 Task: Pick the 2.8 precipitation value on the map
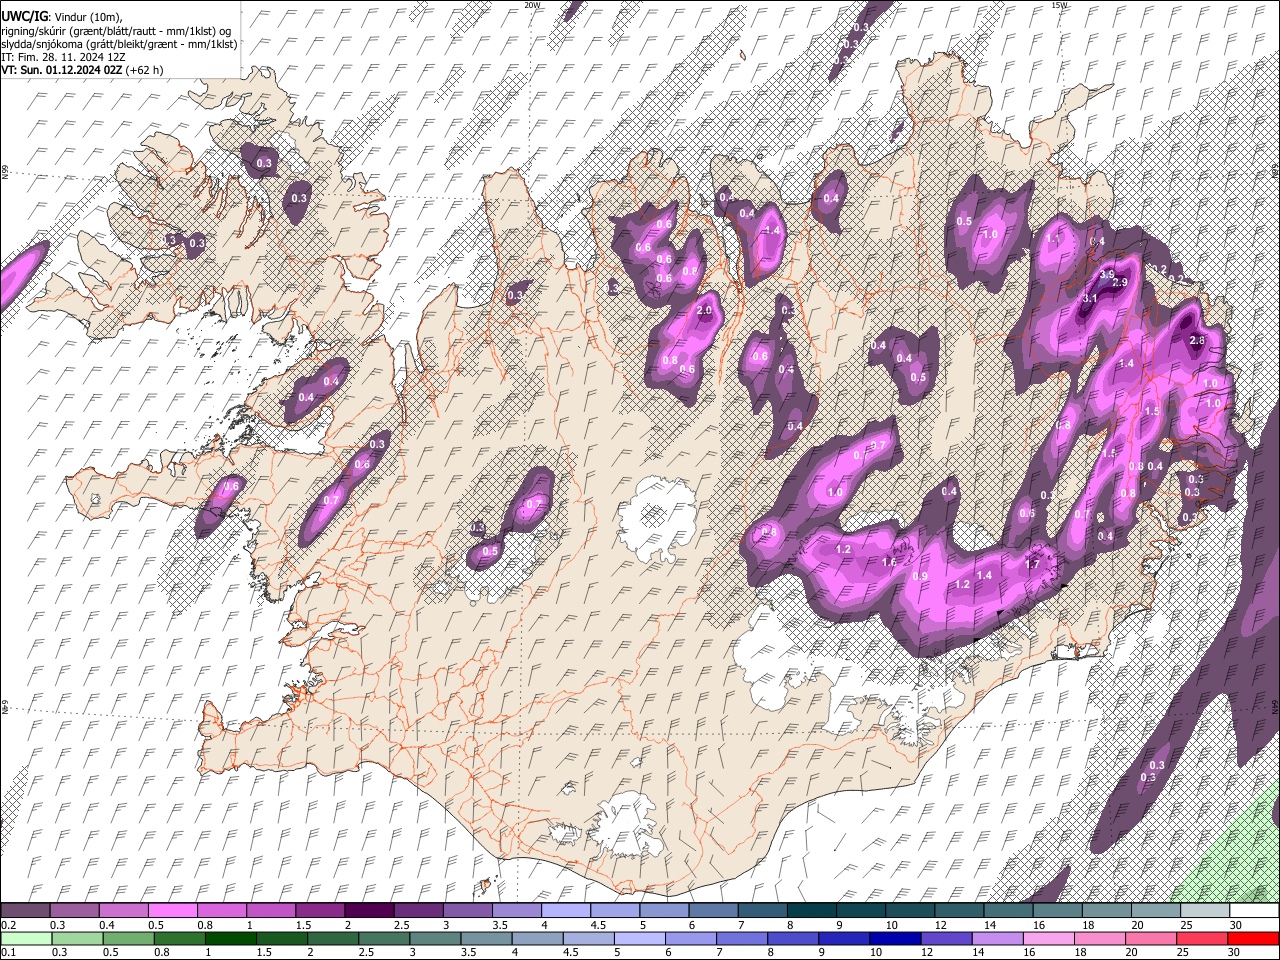click(x=1198, y=341)
